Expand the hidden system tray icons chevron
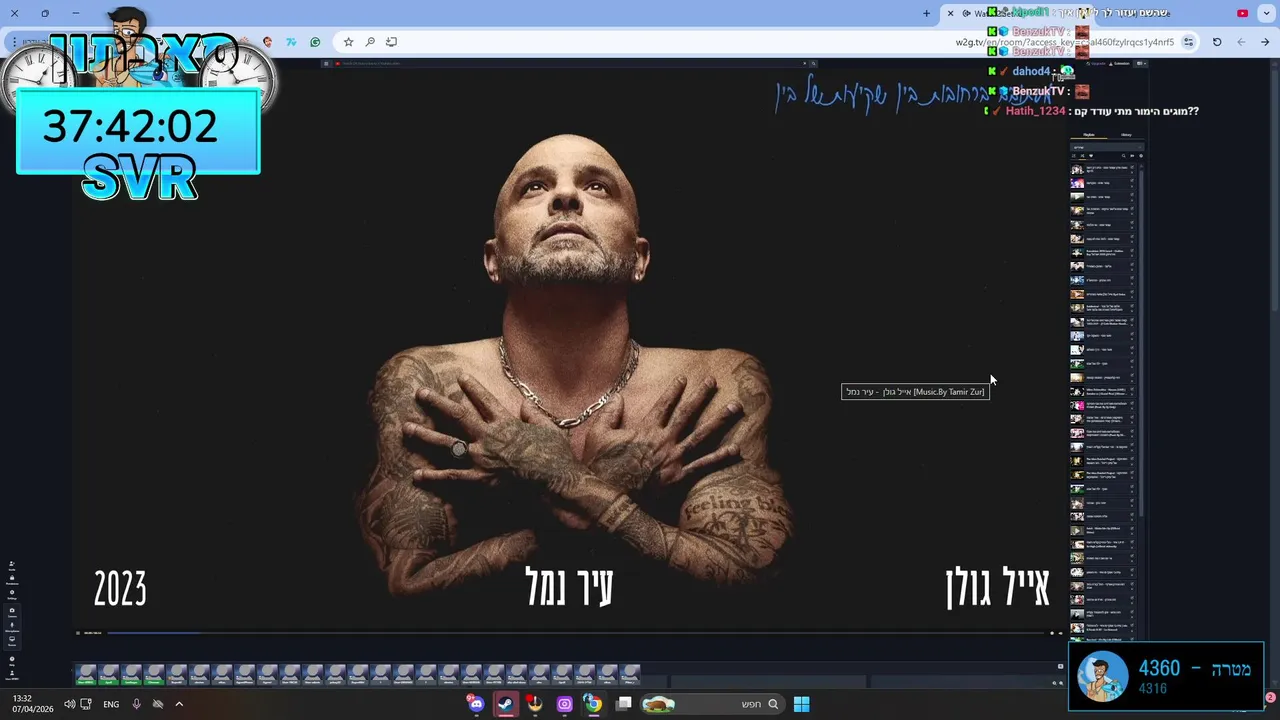Viewport: 1280px width, 720px height. (179, 704)
